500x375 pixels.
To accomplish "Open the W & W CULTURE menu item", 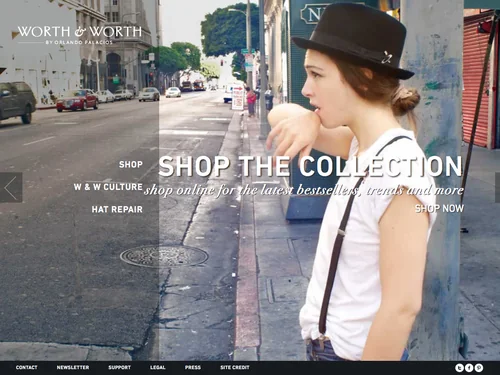I will (108, 187).
